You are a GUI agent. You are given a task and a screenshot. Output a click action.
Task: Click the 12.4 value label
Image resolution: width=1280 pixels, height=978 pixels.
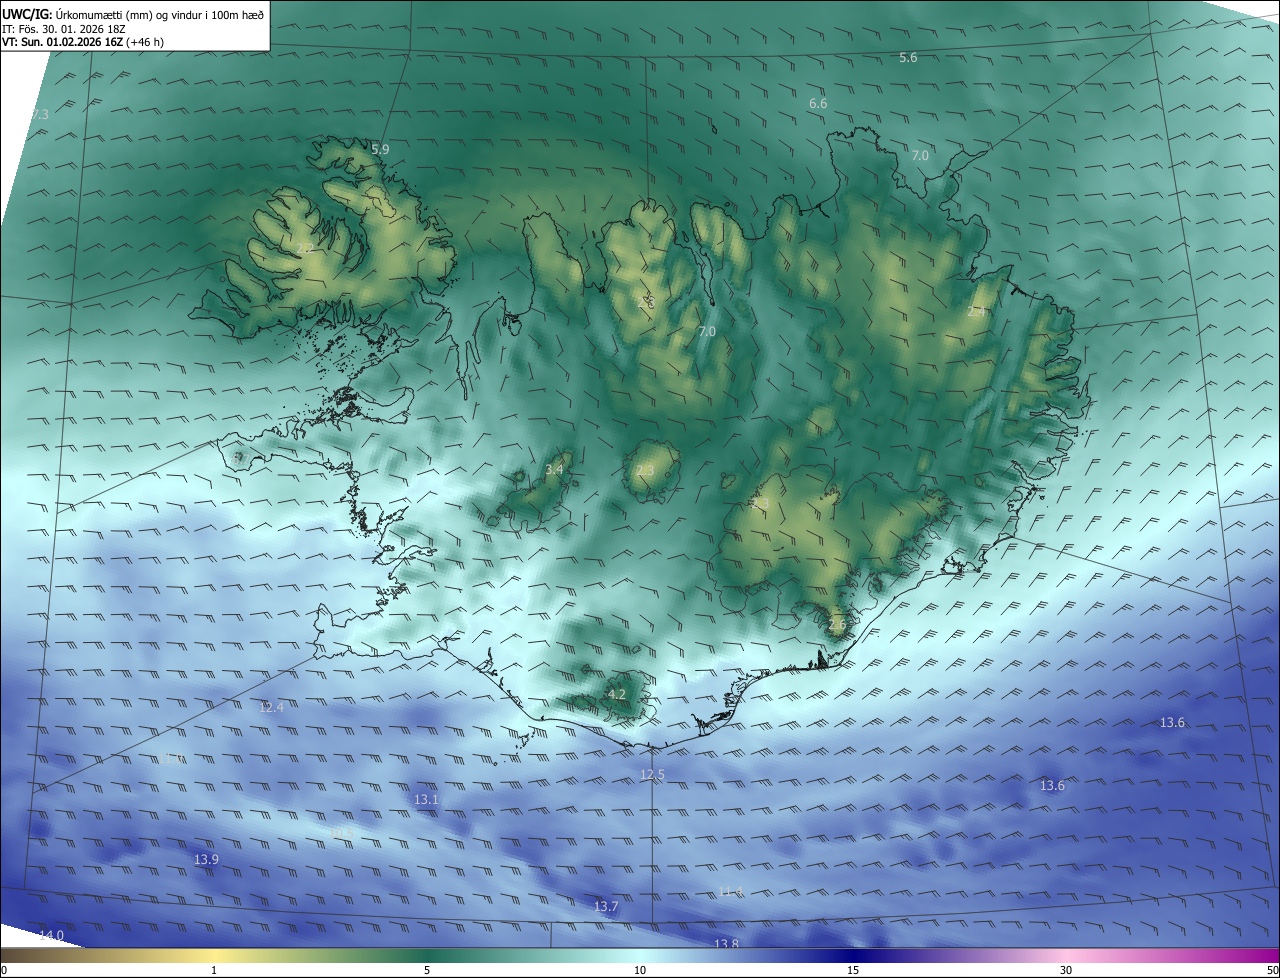pyautogui.click(x=271, y=708)
